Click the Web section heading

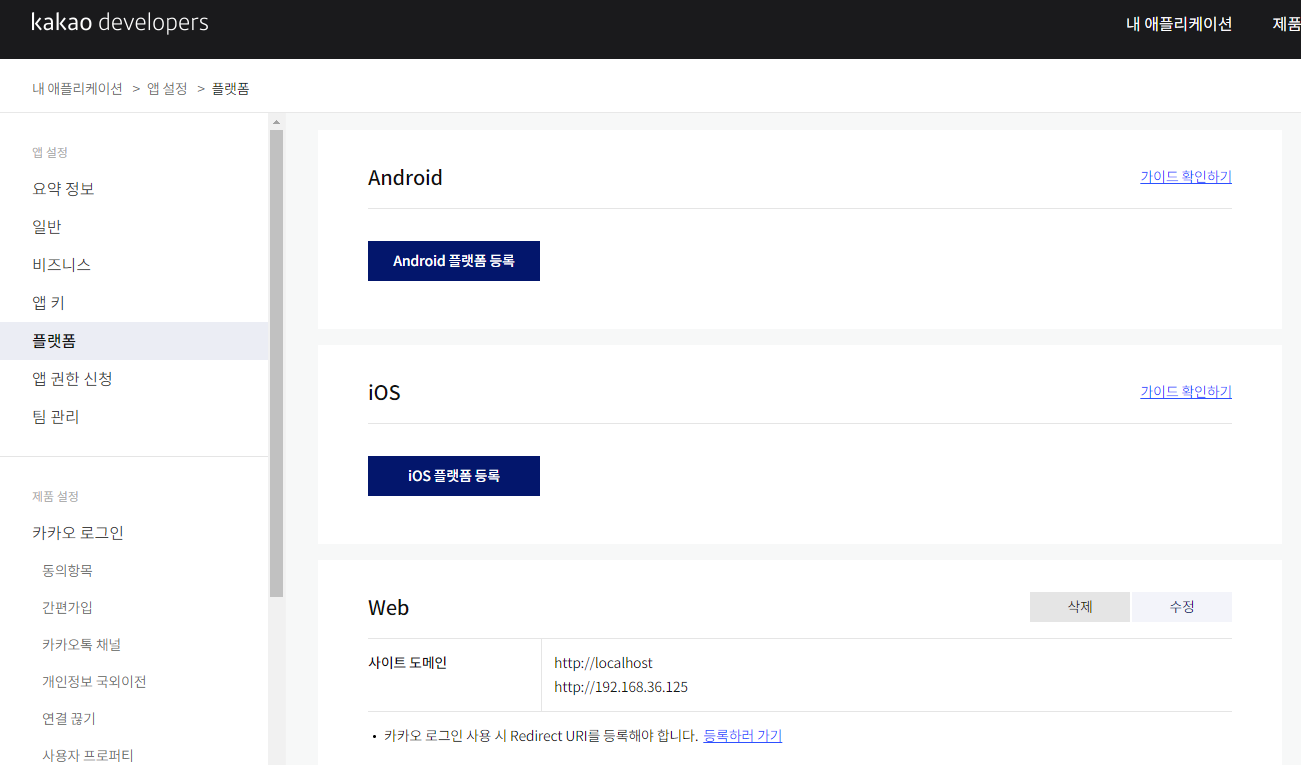click(x=388, y=608)
